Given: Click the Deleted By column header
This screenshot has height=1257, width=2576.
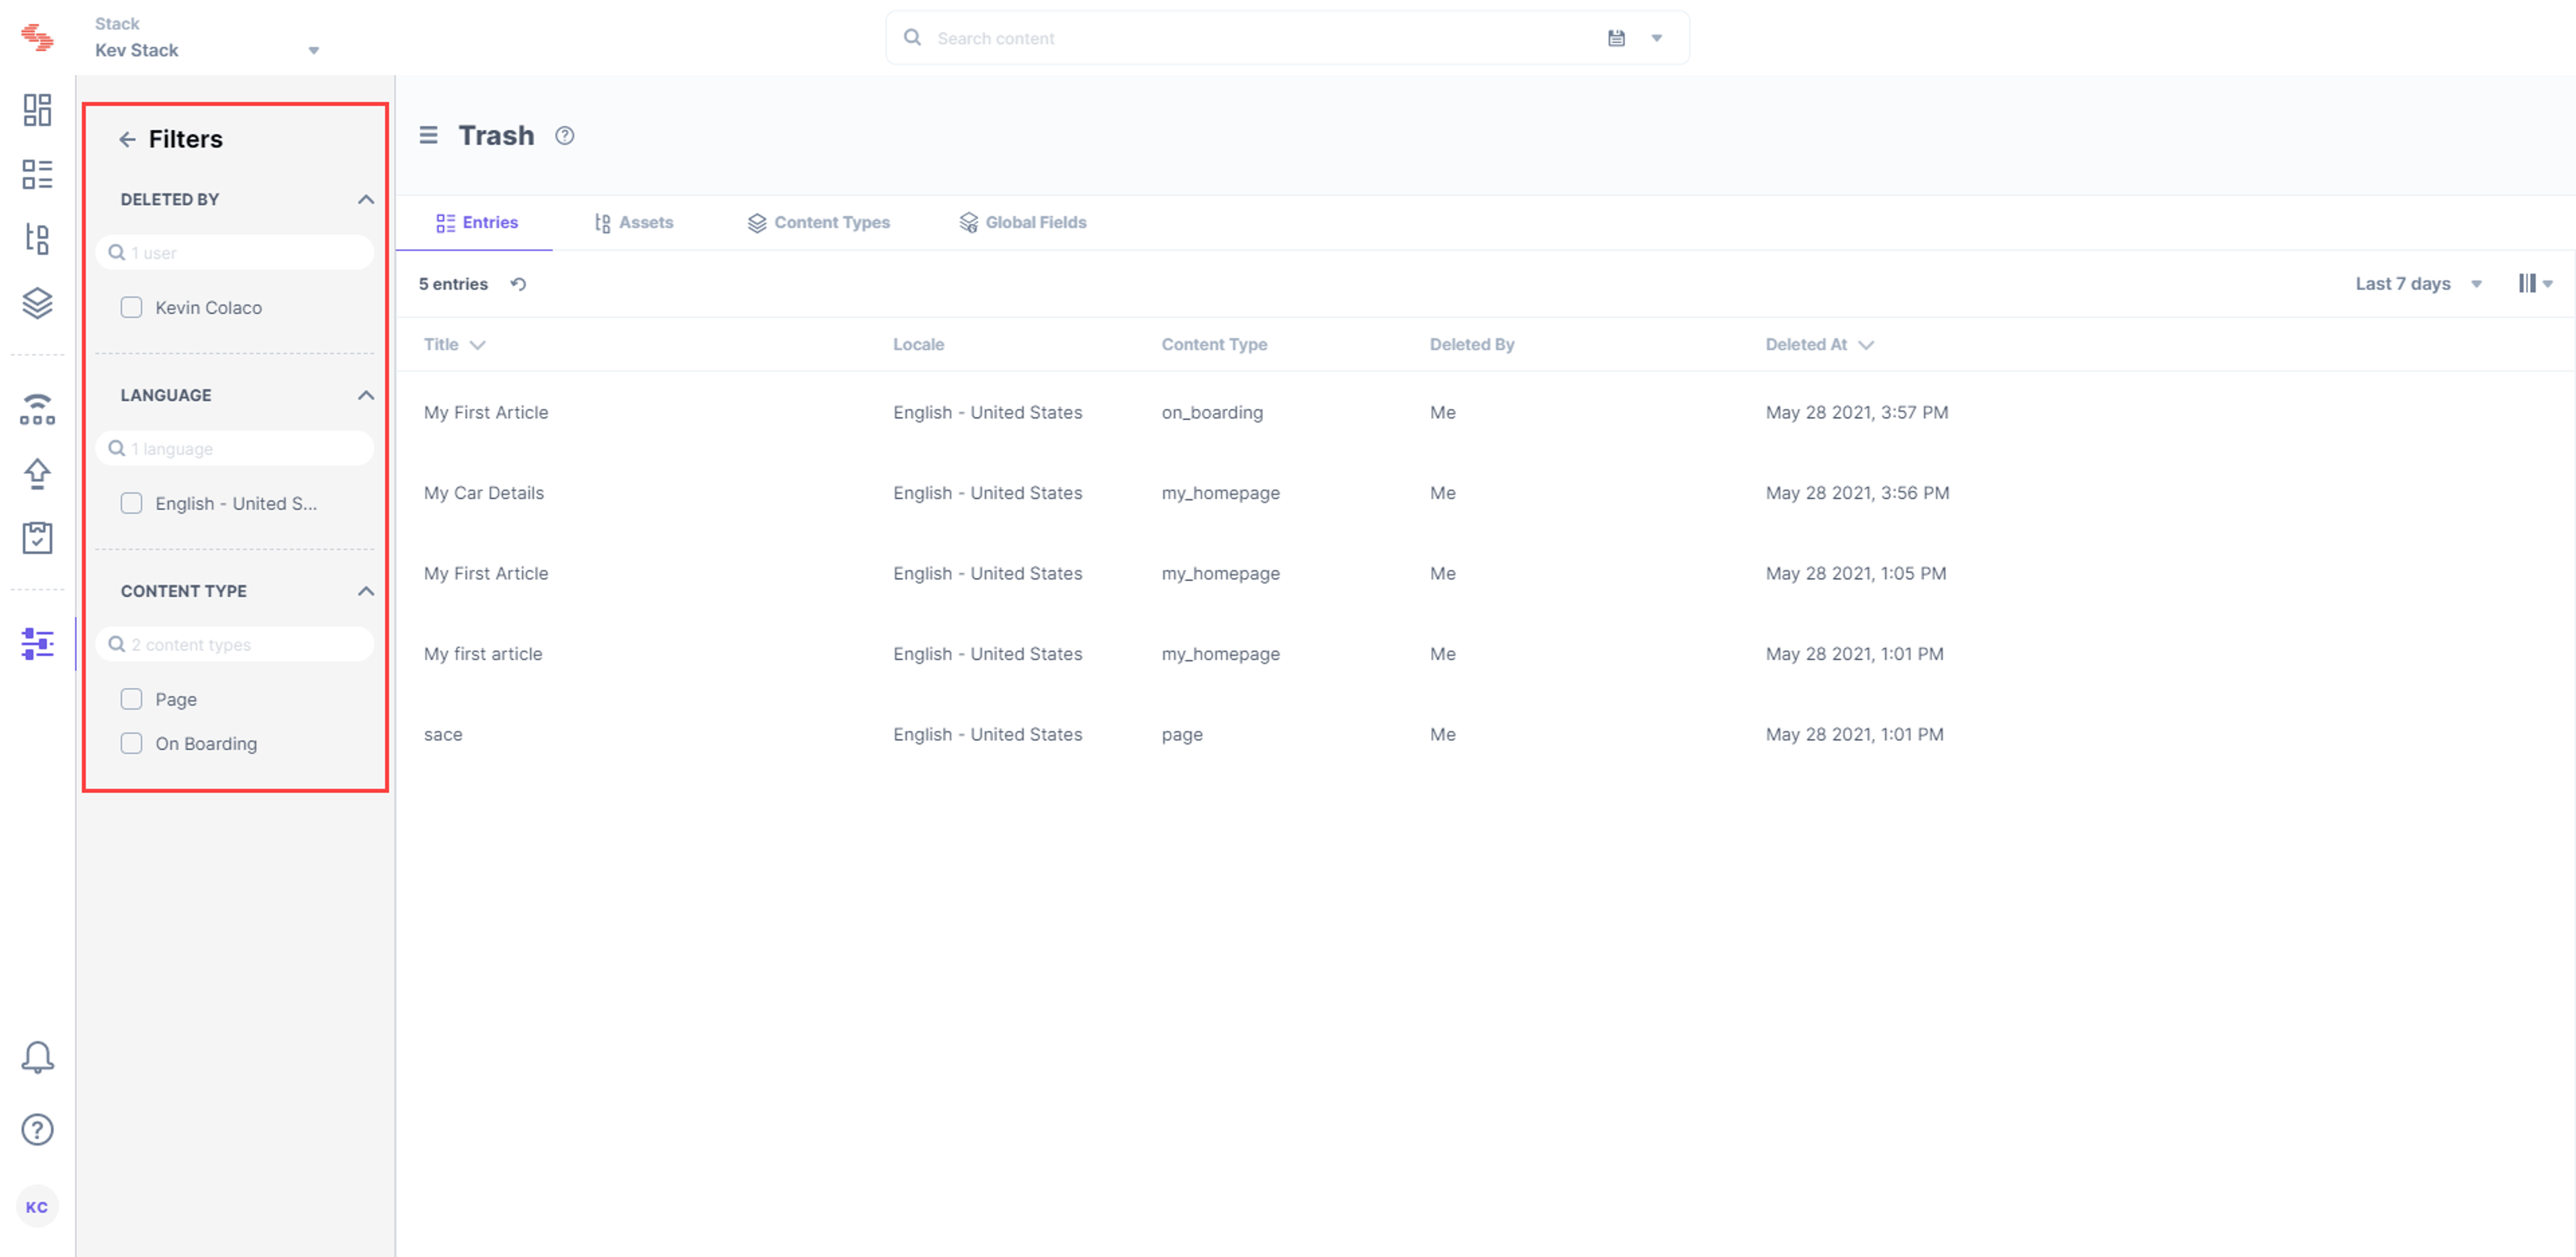Looking at the screenshot, I should (1471, 344).
